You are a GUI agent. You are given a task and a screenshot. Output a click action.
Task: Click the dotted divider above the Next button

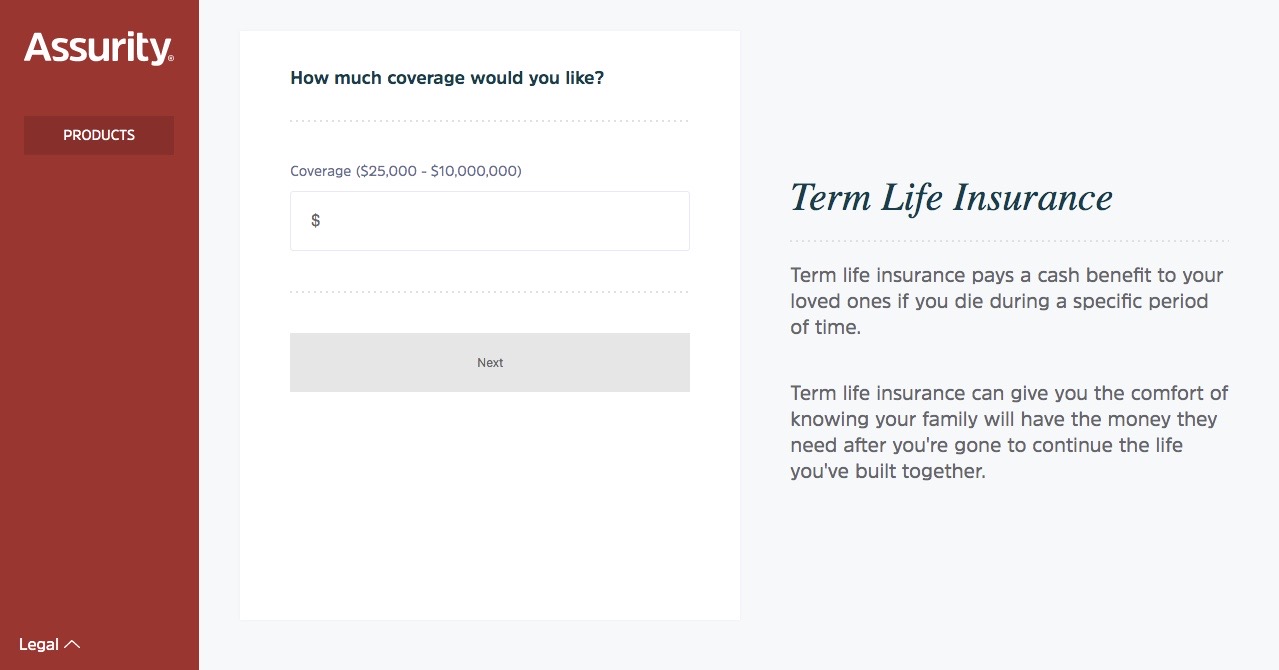[x=489, y=292]
